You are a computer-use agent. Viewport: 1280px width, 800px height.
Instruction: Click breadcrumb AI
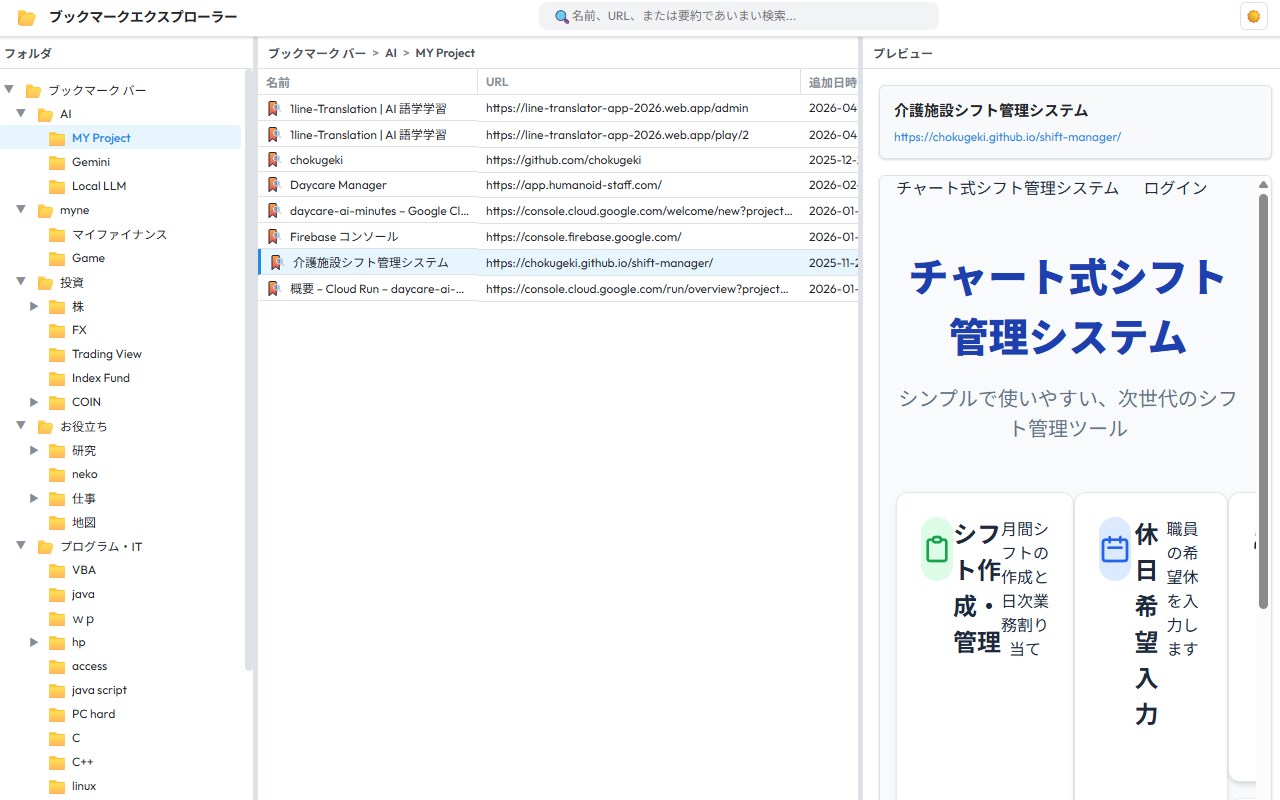pyautogui.click(x=391, y=53)
